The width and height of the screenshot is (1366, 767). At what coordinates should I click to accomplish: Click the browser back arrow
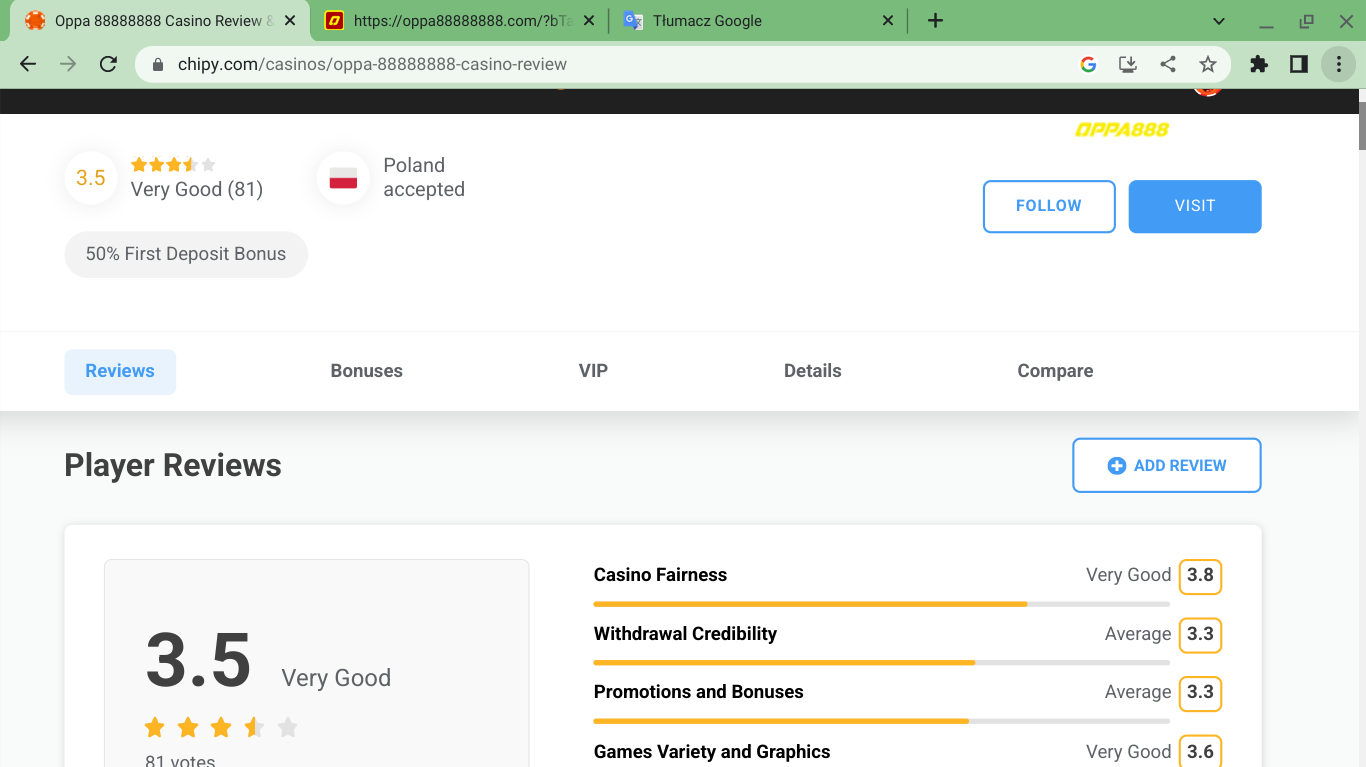(28, 64)
